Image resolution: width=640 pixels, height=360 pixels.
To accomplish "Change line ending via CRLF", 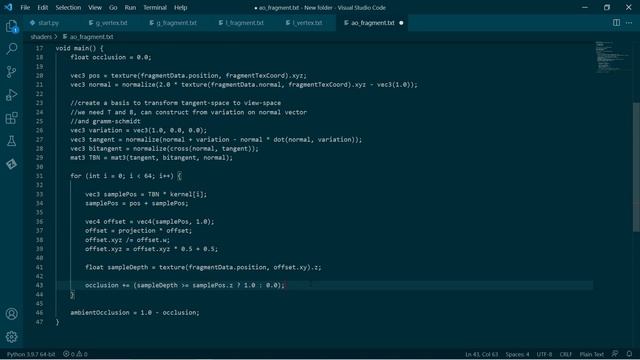I will (565, 354).
